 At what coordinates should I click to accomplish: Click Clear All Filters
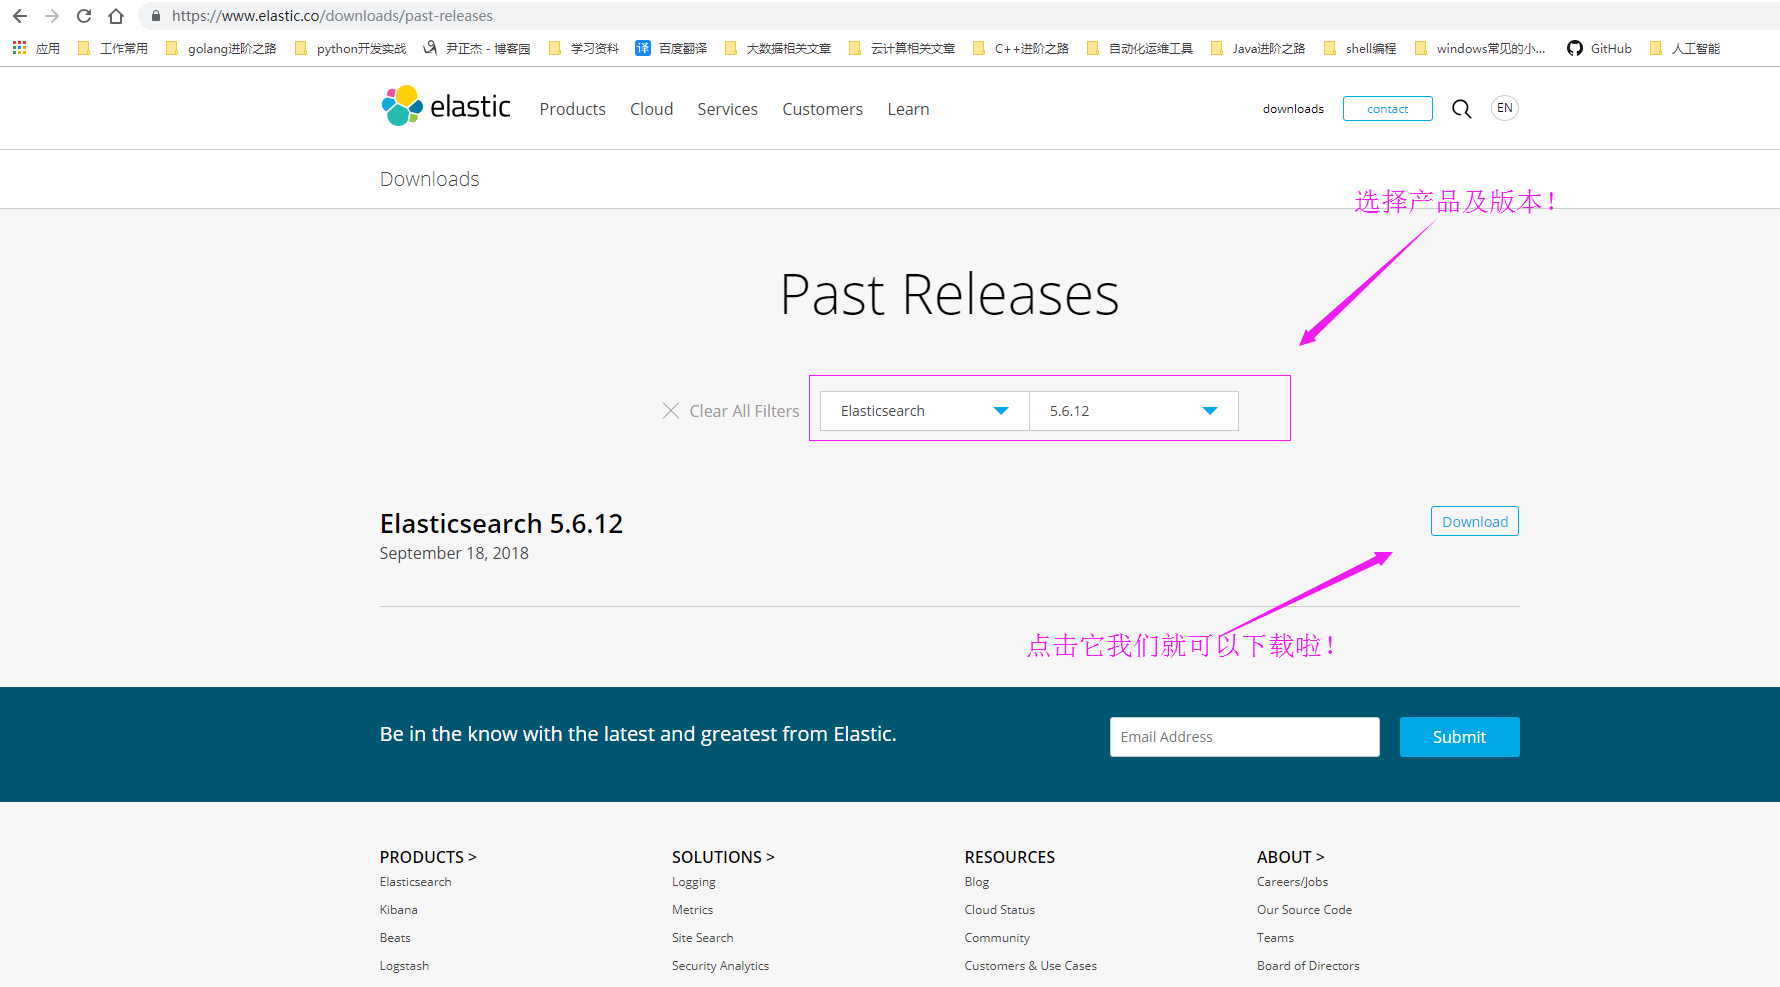coord(744,411)
